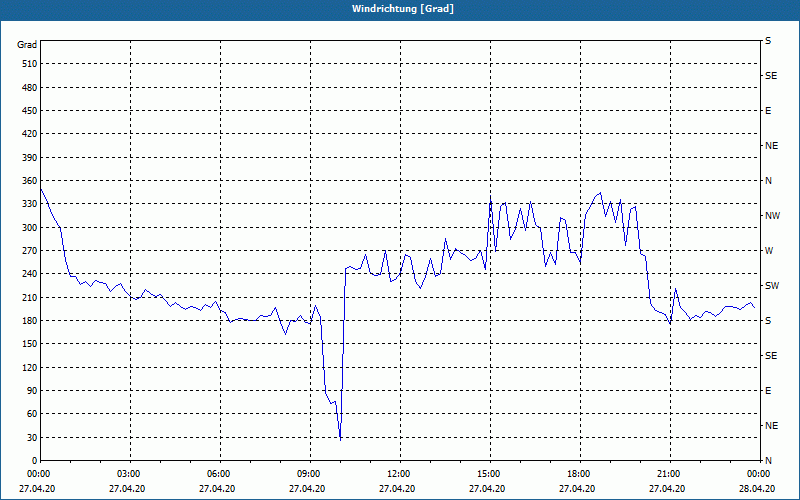Viewport: 800px width, 500px height.
Task: Select the 240 y-axis value
Action: (30, 274)
